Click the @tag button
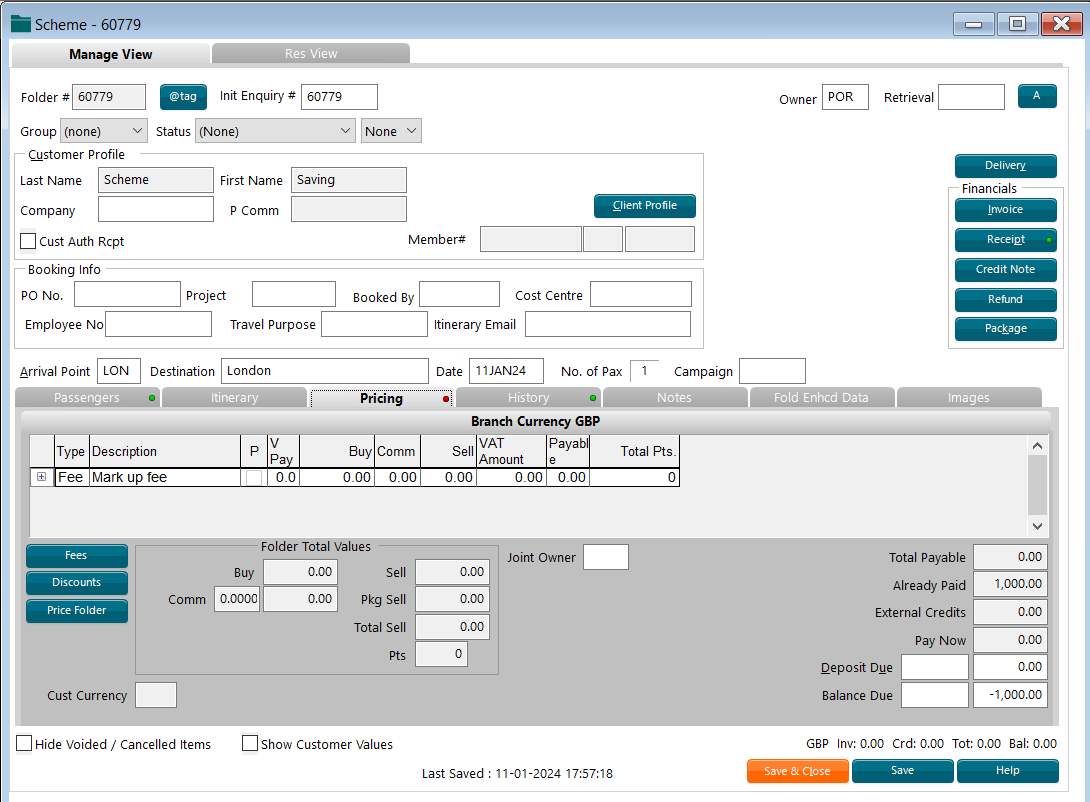 tap(183, 97)
